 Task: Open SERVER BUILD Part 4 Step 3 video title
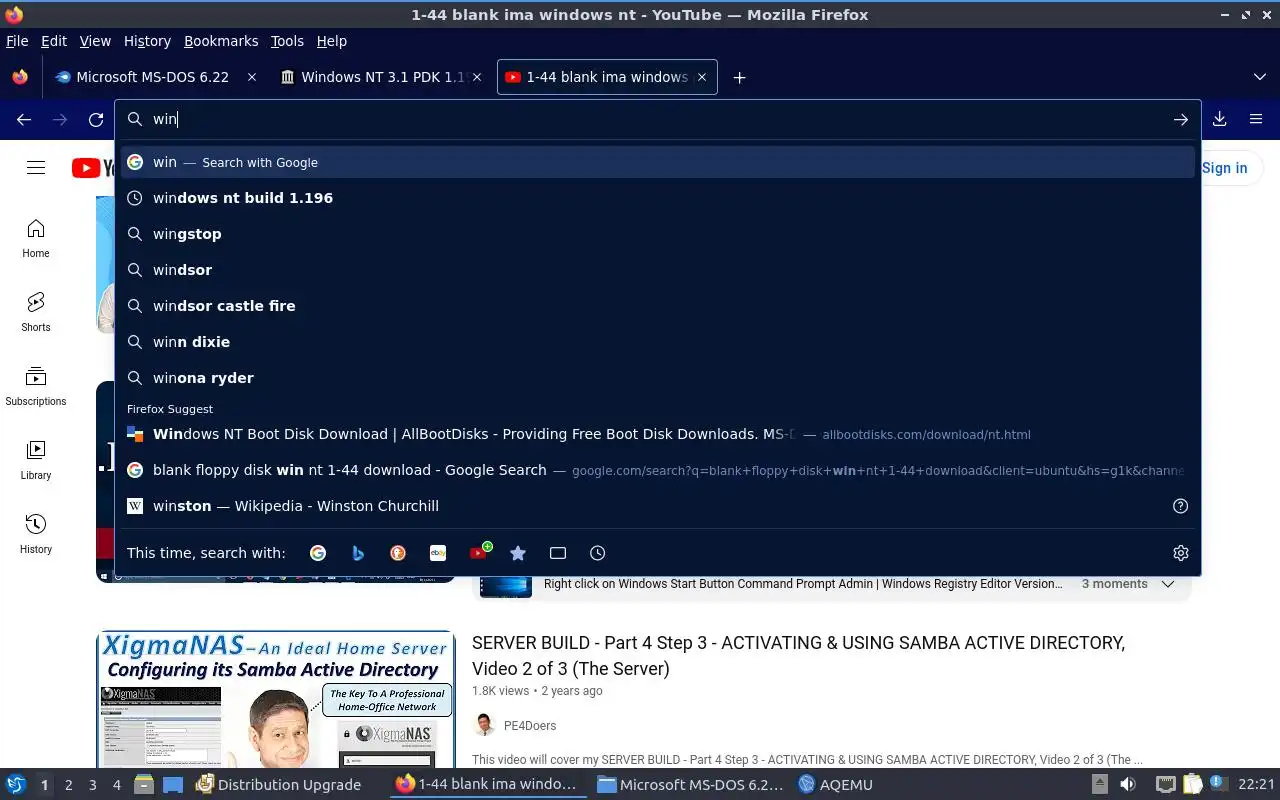(798, 655)
